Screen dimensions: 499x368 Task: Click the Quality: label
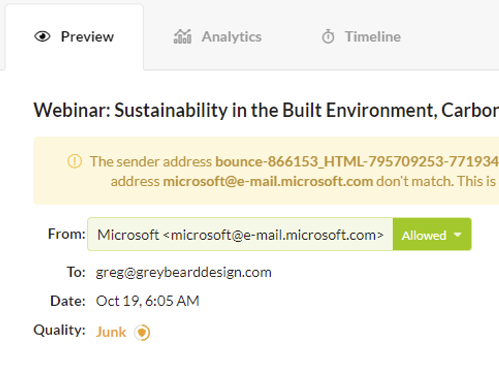click(59, 330)
